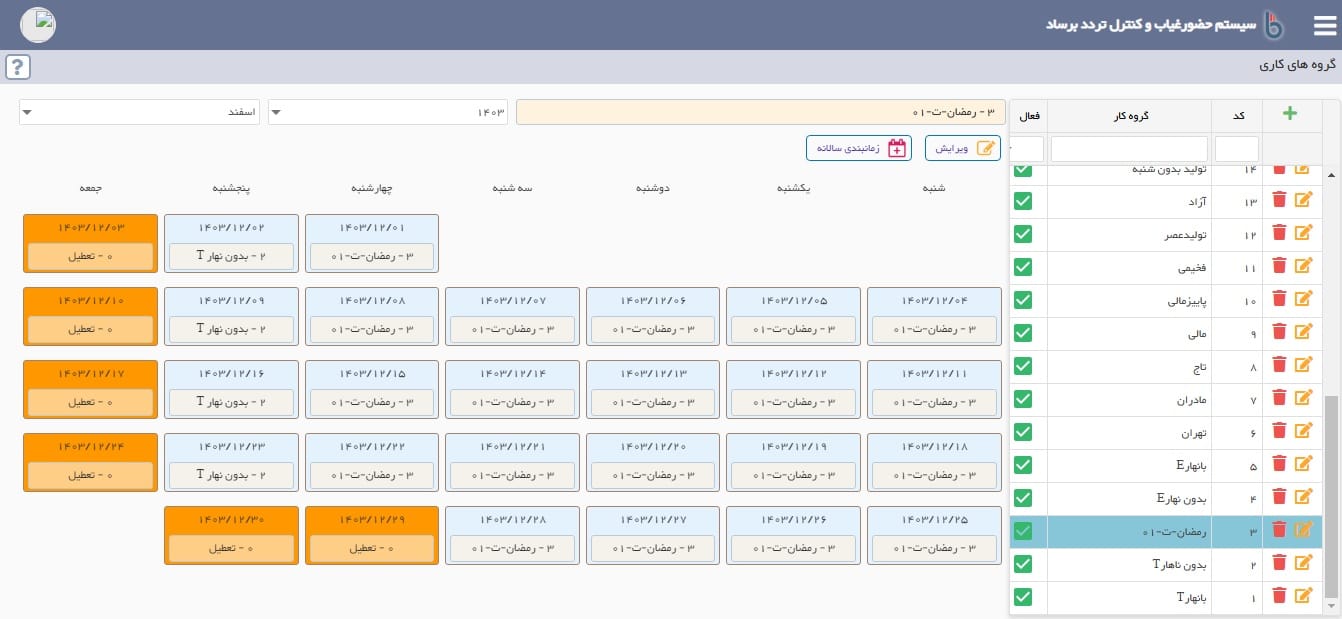Uncheck active checkbox for پاییزمالی group
The height and width of the screenshot is (619, 1342).
pyautogui.click(x=1023, y=299)
